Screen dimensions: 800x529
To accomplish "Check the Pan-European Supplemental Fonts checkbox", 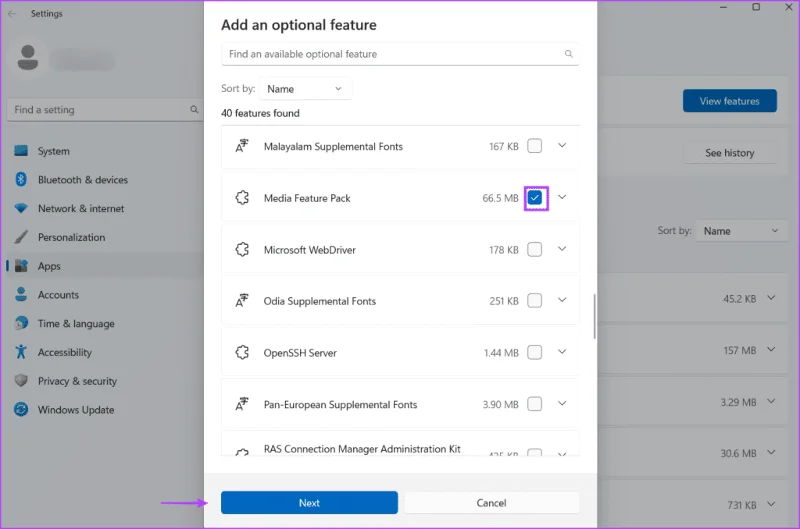I will [x=534, y=404].
